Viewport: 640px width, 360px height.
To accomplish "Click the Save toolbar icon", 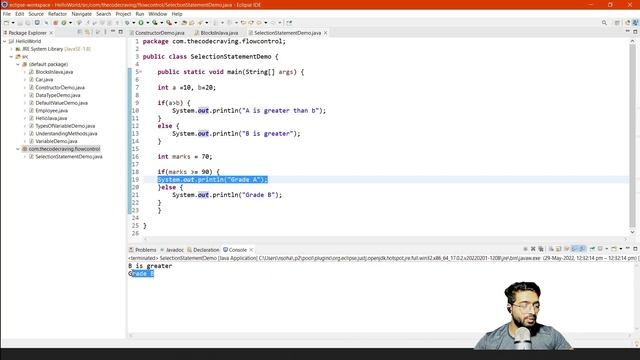I will point(20,23).
